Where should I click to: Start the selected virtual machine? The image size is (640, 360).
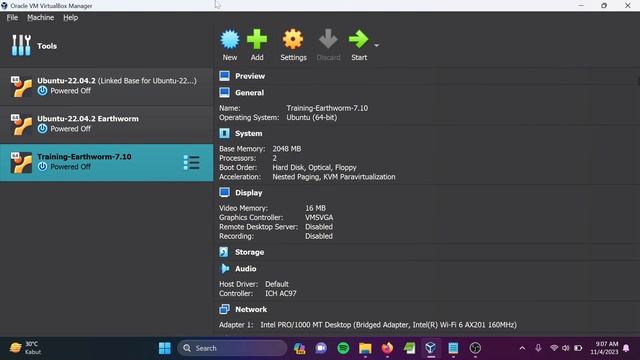(358, 40)
